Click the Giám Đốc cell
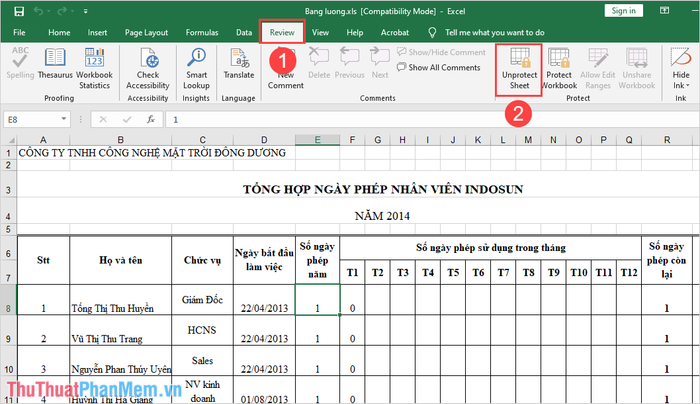Screen dimensions: 700x404 pos(202,300)
